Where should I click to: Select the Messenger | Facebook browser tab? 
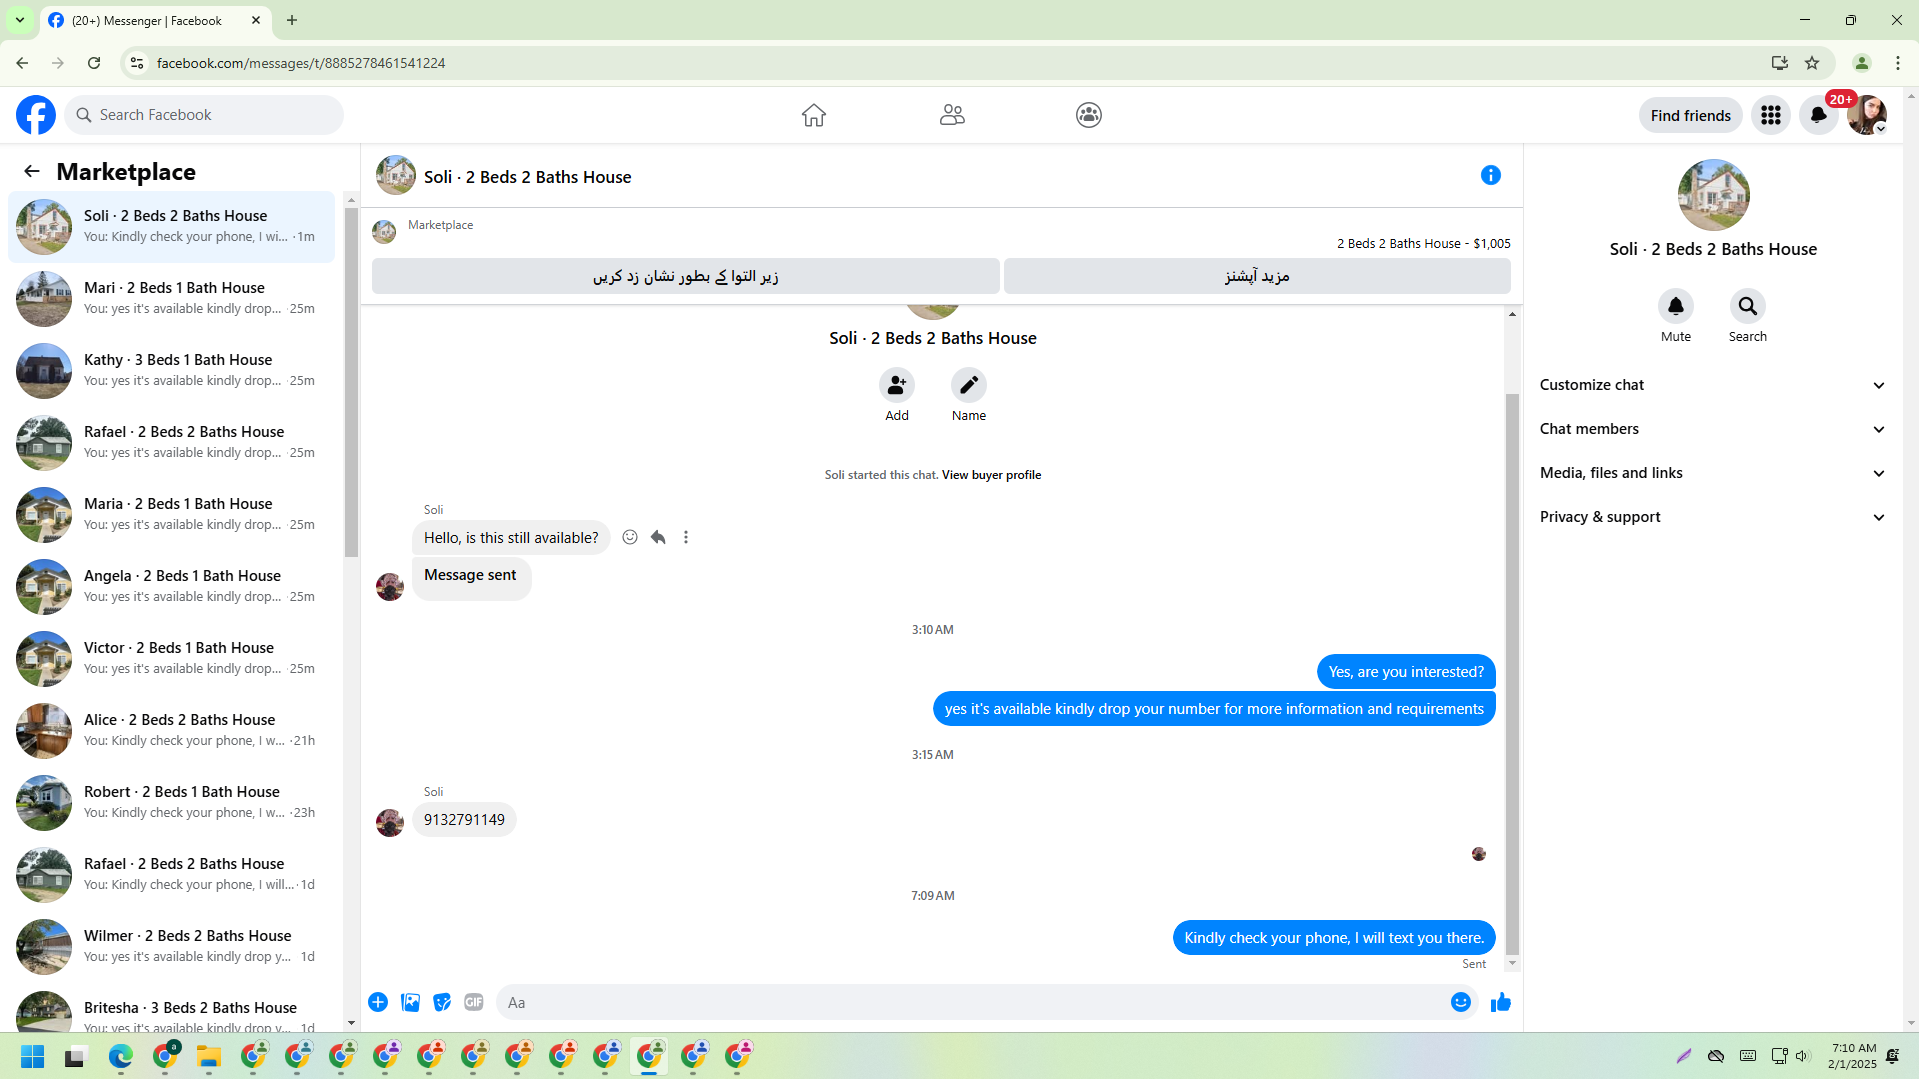[x=155, y=20]
